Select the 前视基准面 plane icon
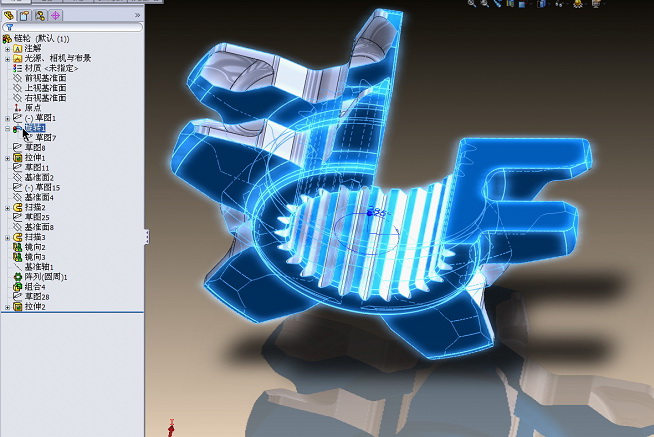654x437 pixels. click(x=17, y=78)
